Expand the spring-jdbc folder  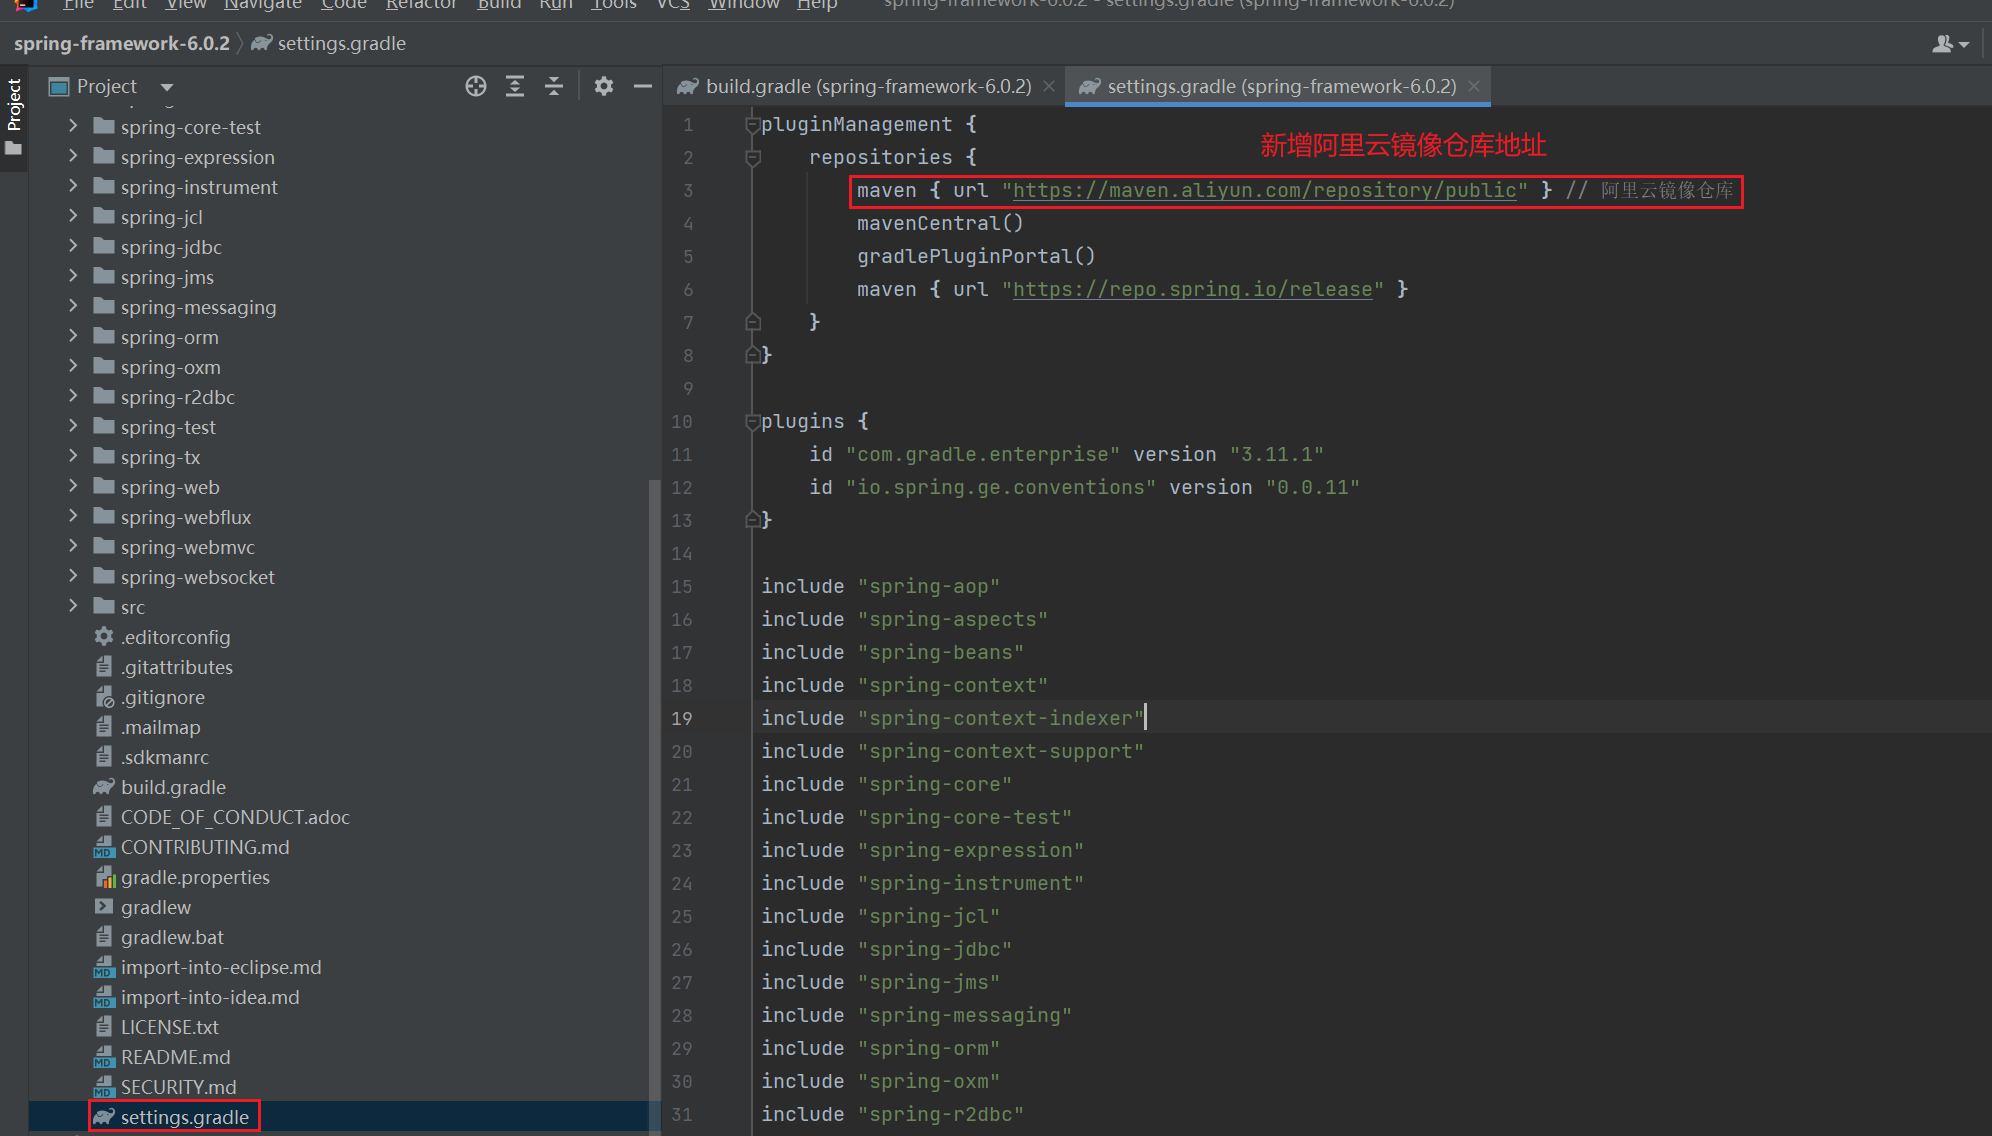click(x=73, y=246)
